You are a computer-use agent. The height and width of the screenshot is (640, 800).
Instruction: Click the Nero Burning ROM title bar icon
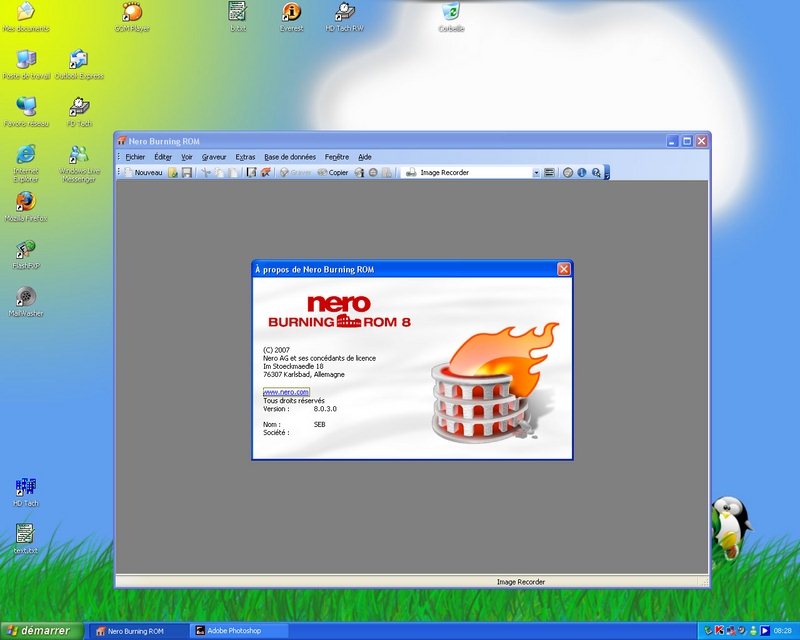(122, 141)
